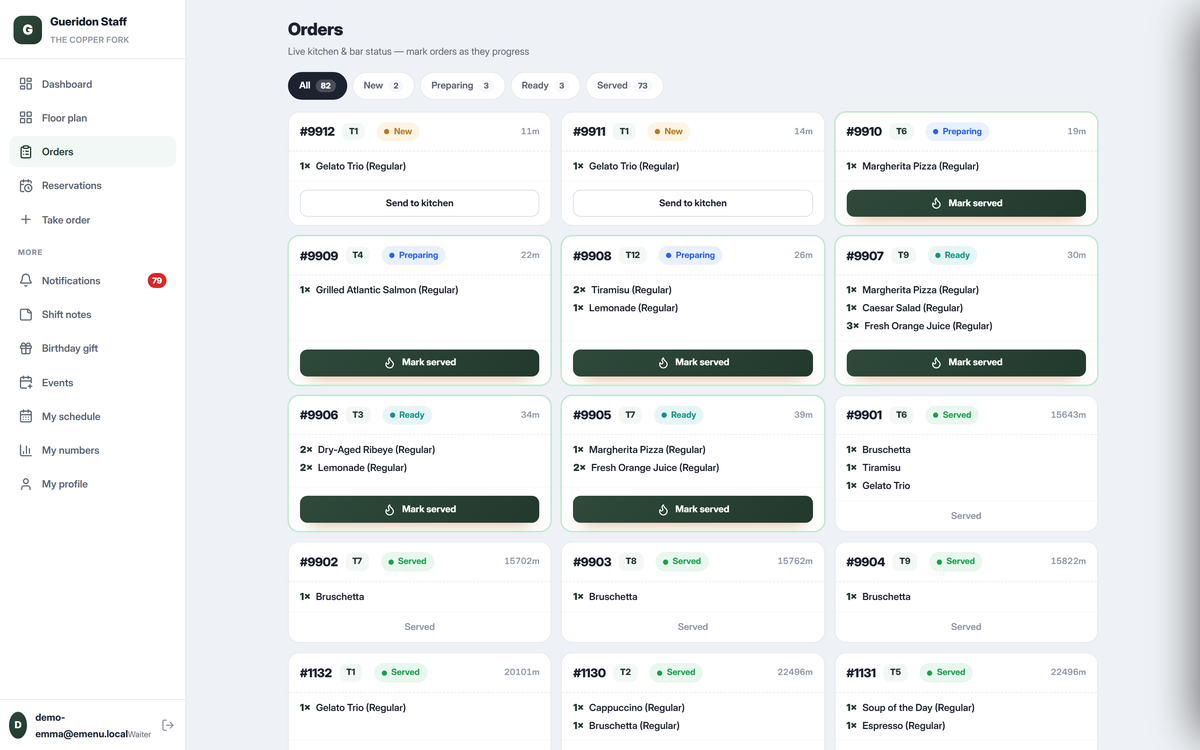
Task: Click Mark served on order #9905
Action: point(693,509)
